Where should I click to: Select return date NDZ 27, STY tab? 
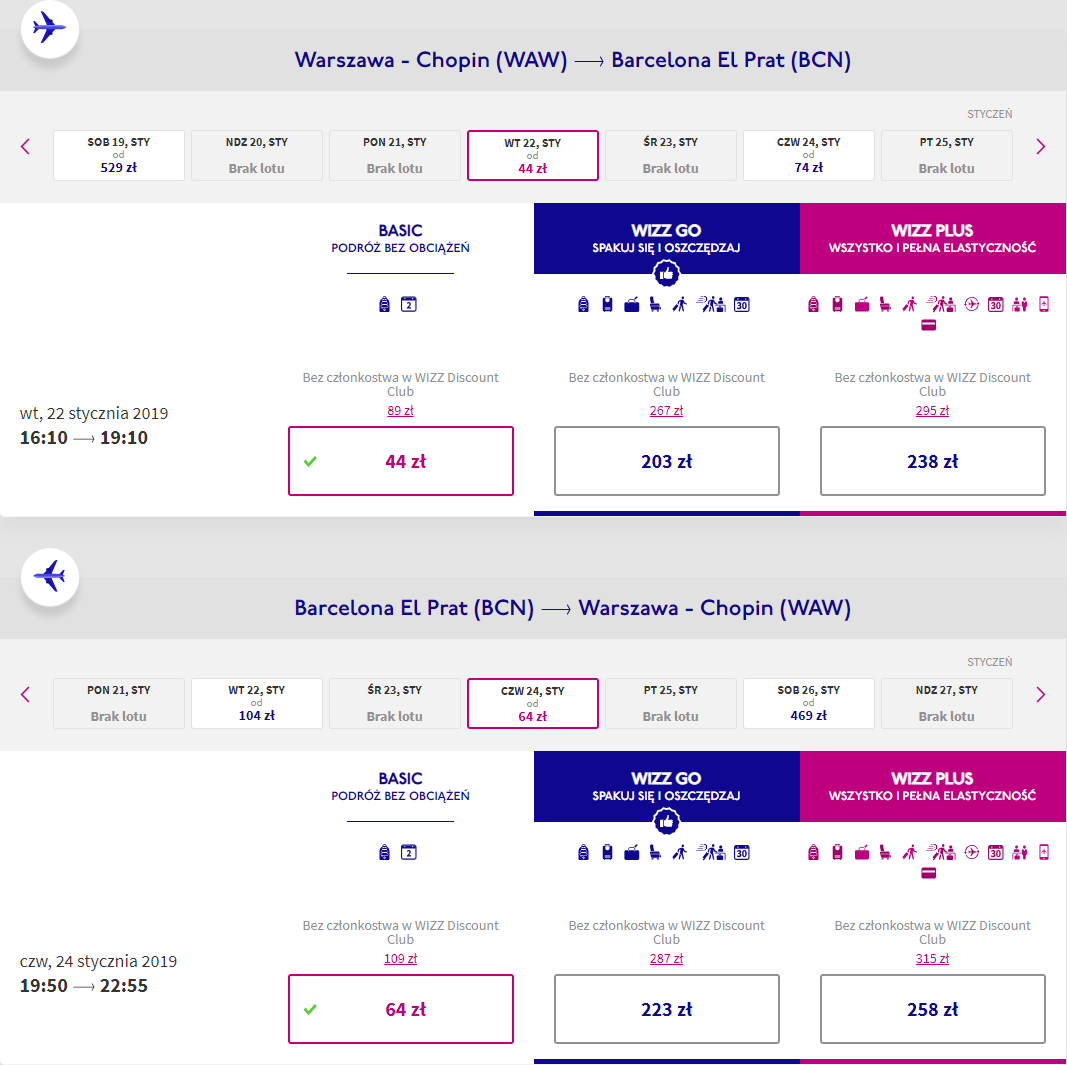pos(947,703)
